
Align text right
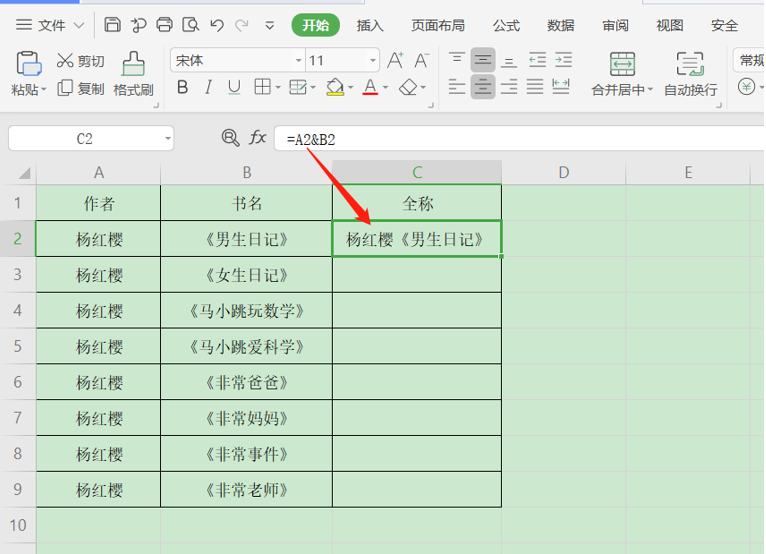tap(509, 87)
